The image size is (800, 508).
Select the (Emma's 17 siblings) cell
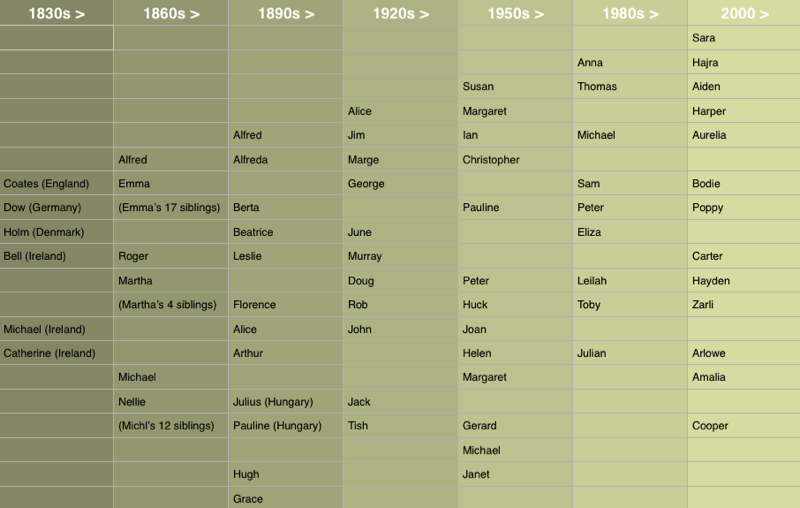168,208
